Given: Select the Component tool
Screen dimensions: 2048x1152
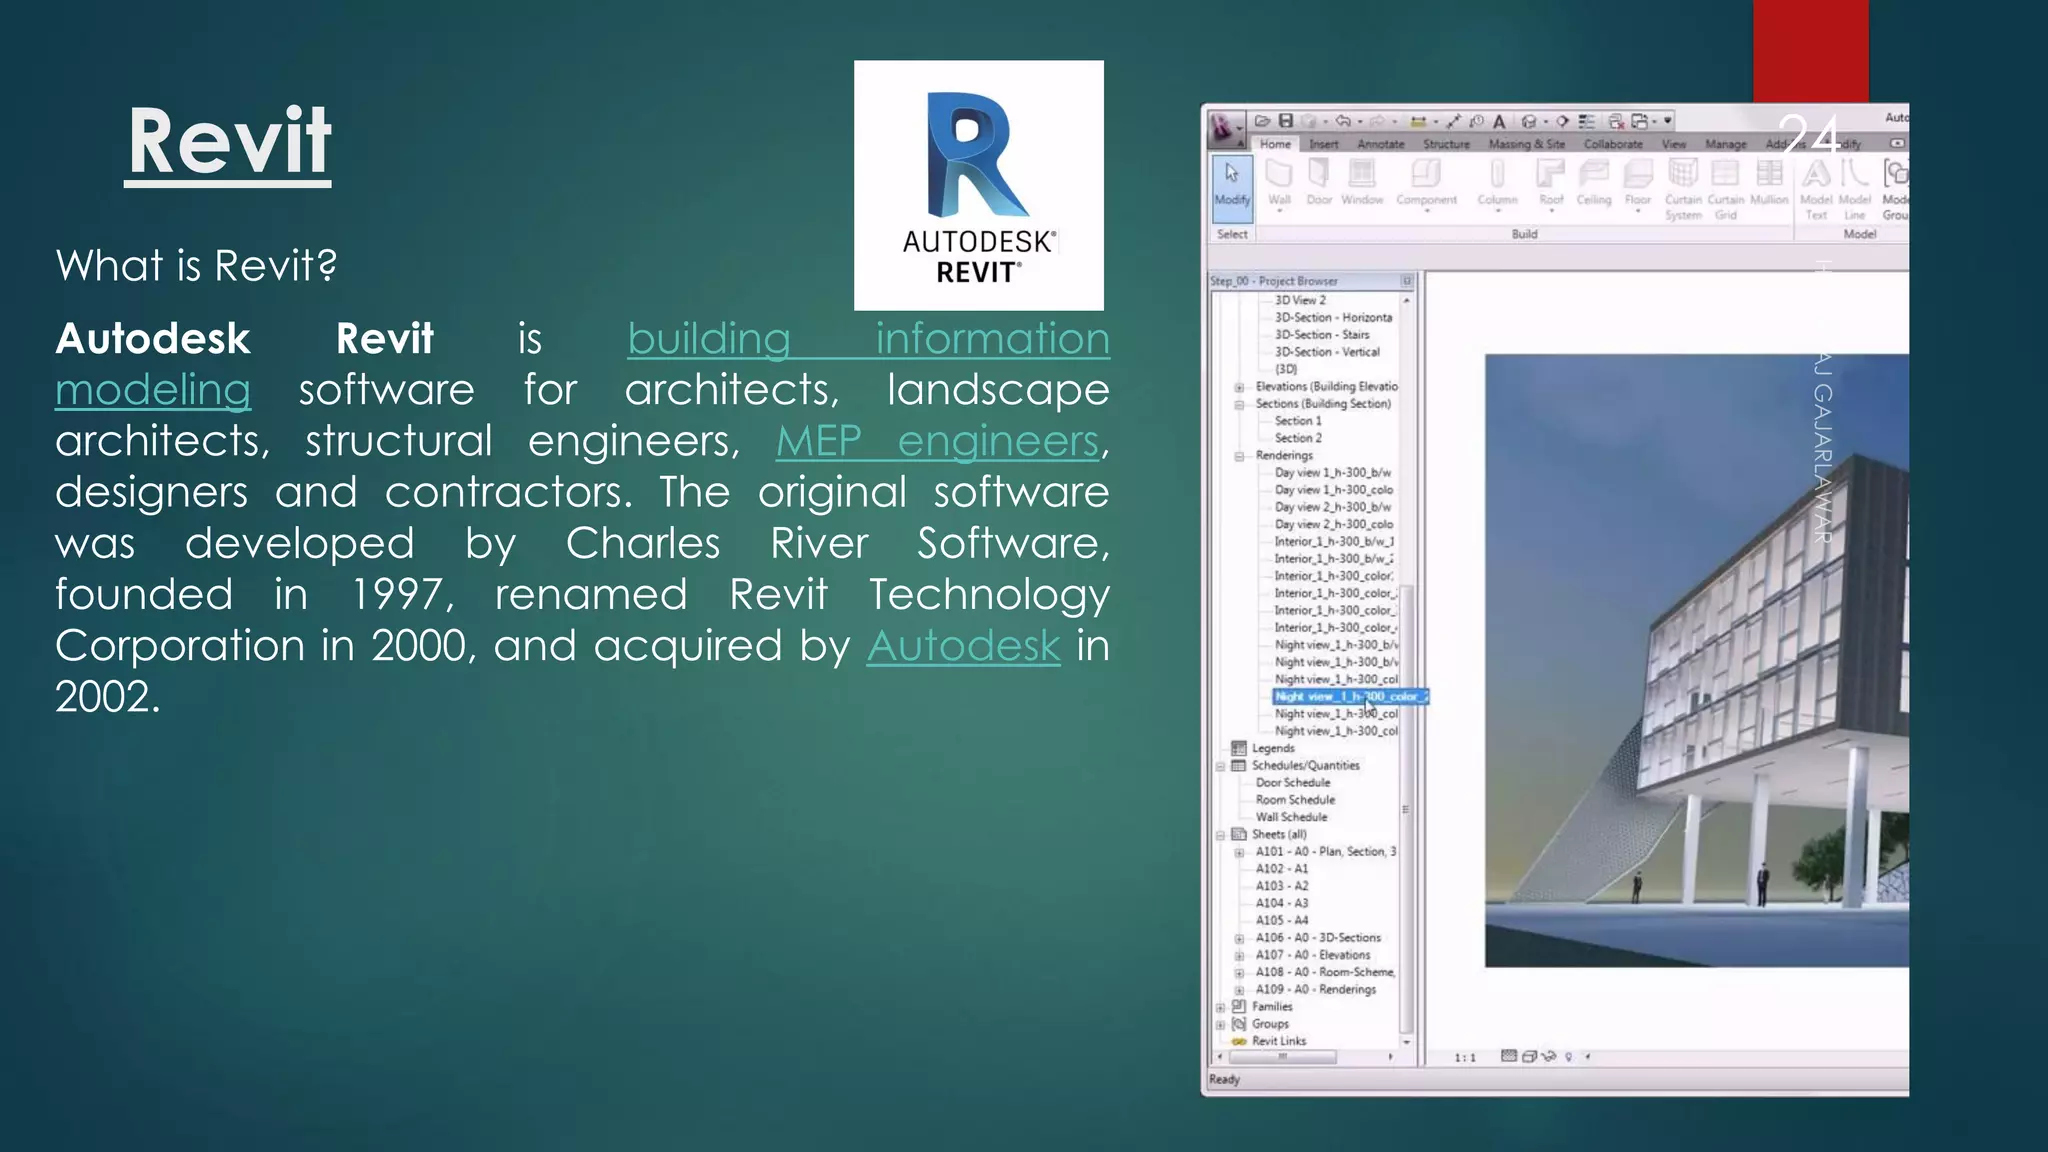Looking at the screenshot, I should click(x=1427, y=185).
